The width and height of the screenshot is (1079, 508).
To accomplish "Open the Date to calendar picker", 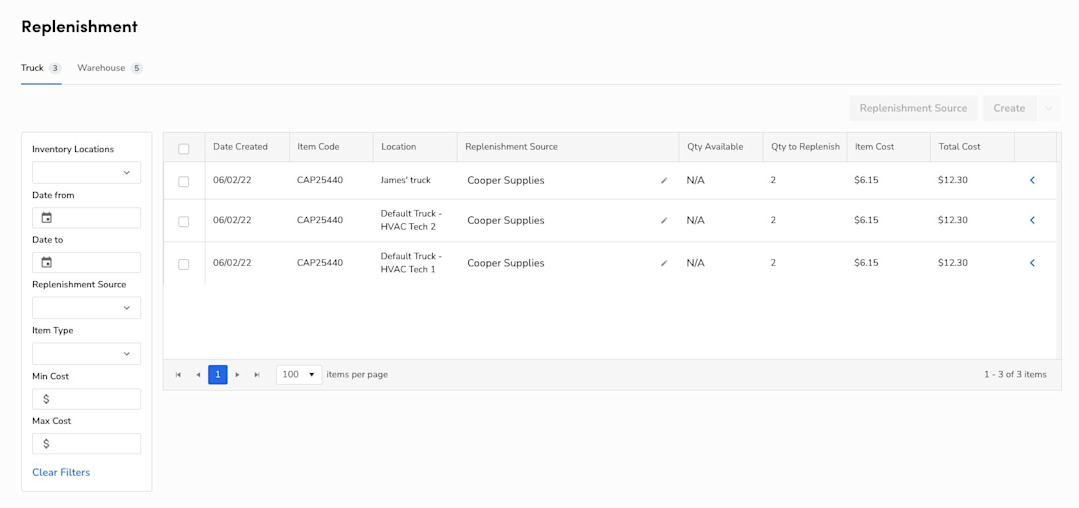I will [x=47, y=262].
